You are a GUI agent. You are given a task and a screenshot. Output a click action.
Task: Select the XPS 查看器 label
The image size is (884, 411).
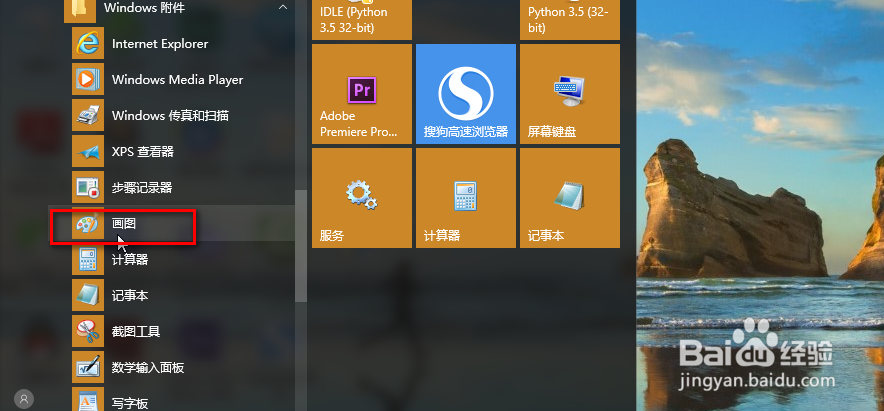click(x=143, y=152)
